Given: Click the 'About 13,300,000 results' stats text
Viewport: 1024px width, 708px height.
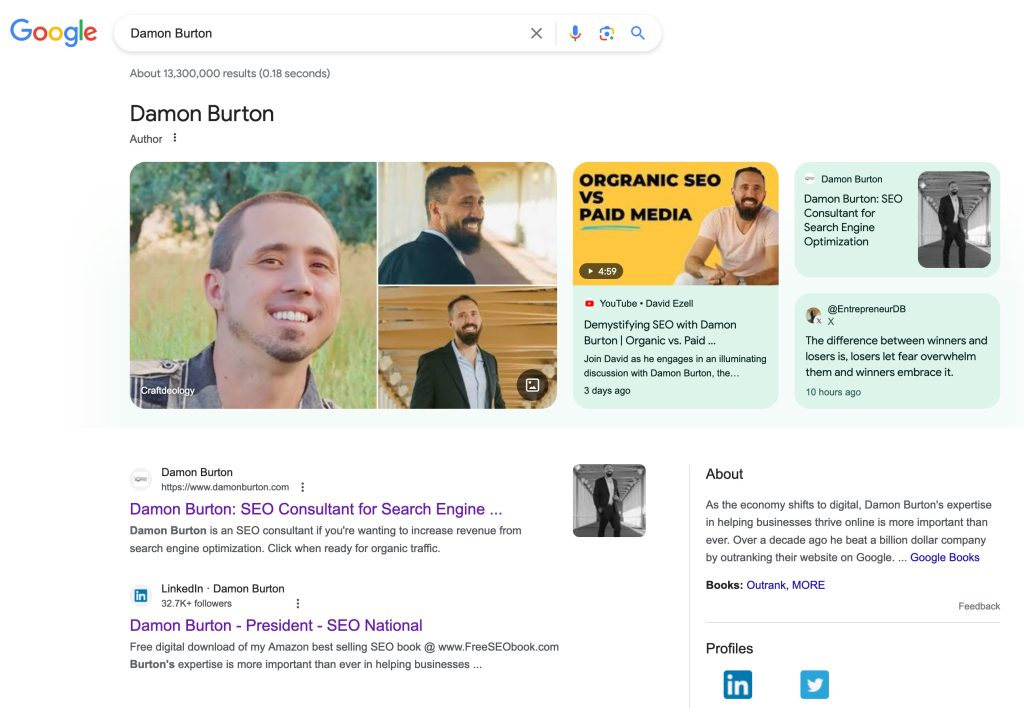Looking at the screenshot, I should click(230, 73).
